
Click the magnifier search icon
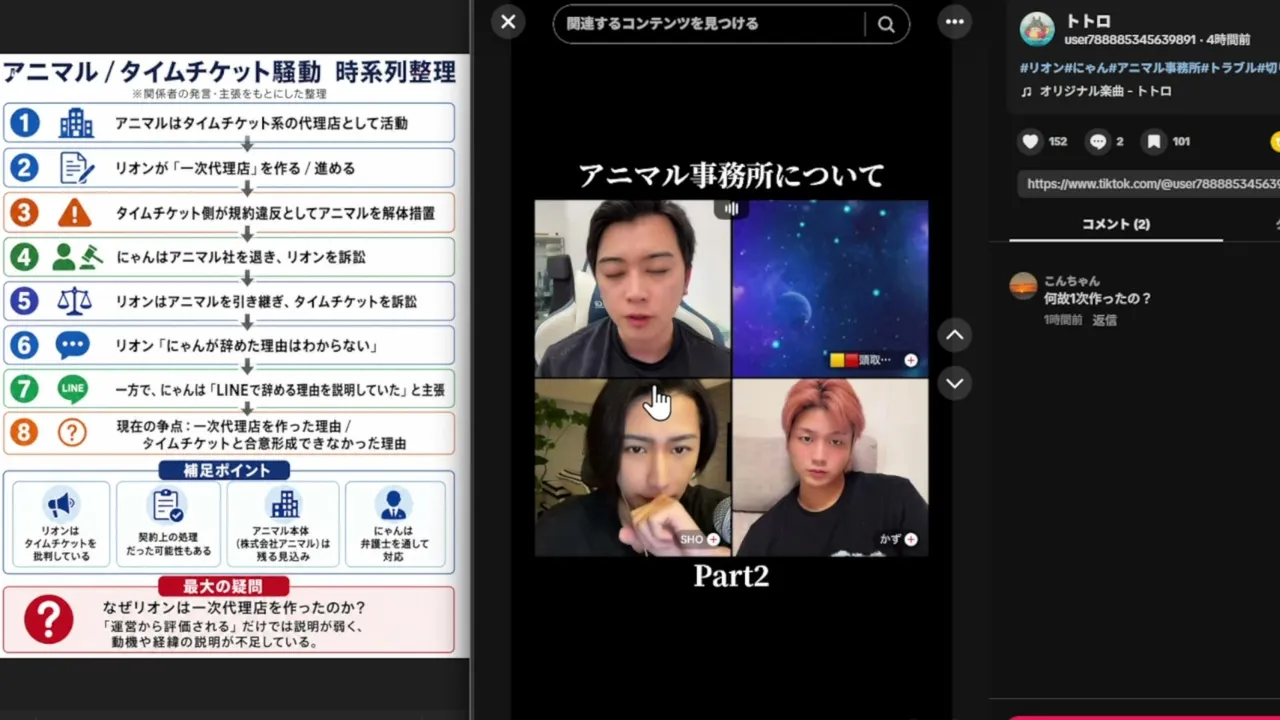click(x=886, y=25)
